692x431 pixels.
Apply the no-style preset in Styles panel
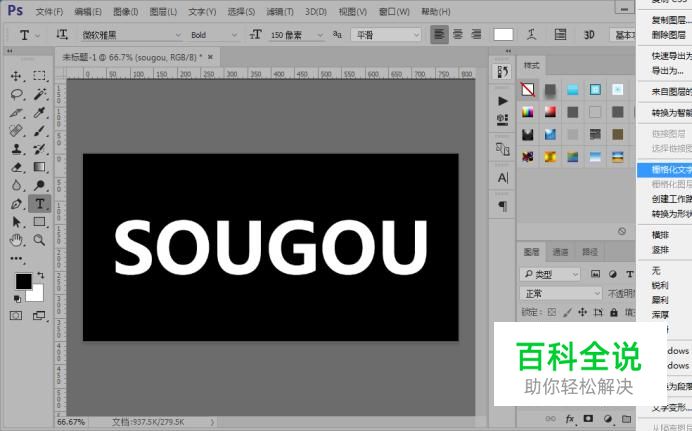point(527,90)
